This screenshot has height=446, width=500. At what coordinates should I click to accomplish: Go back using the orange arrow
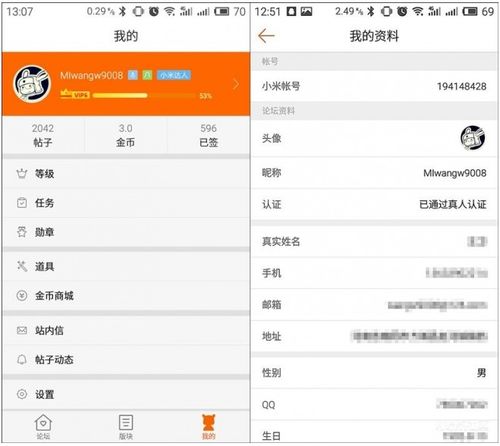pos(266,36)
